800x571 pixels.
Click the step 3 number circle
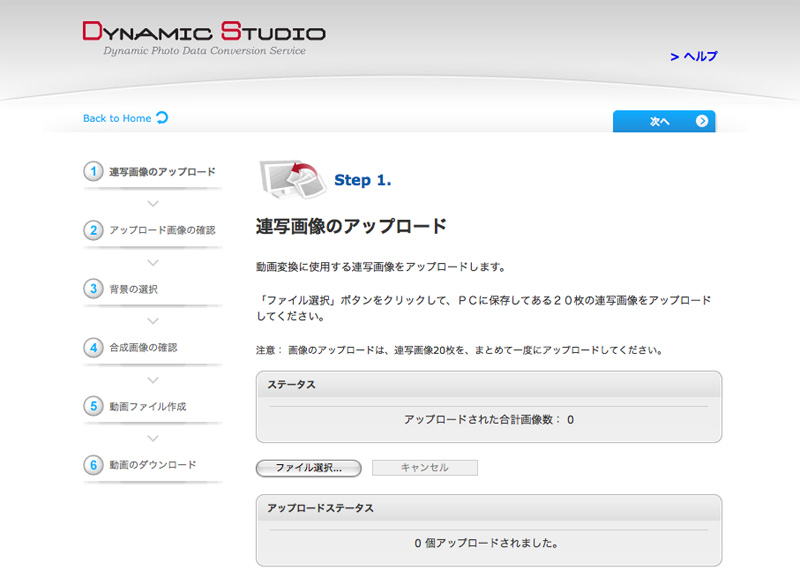(93, 288)
